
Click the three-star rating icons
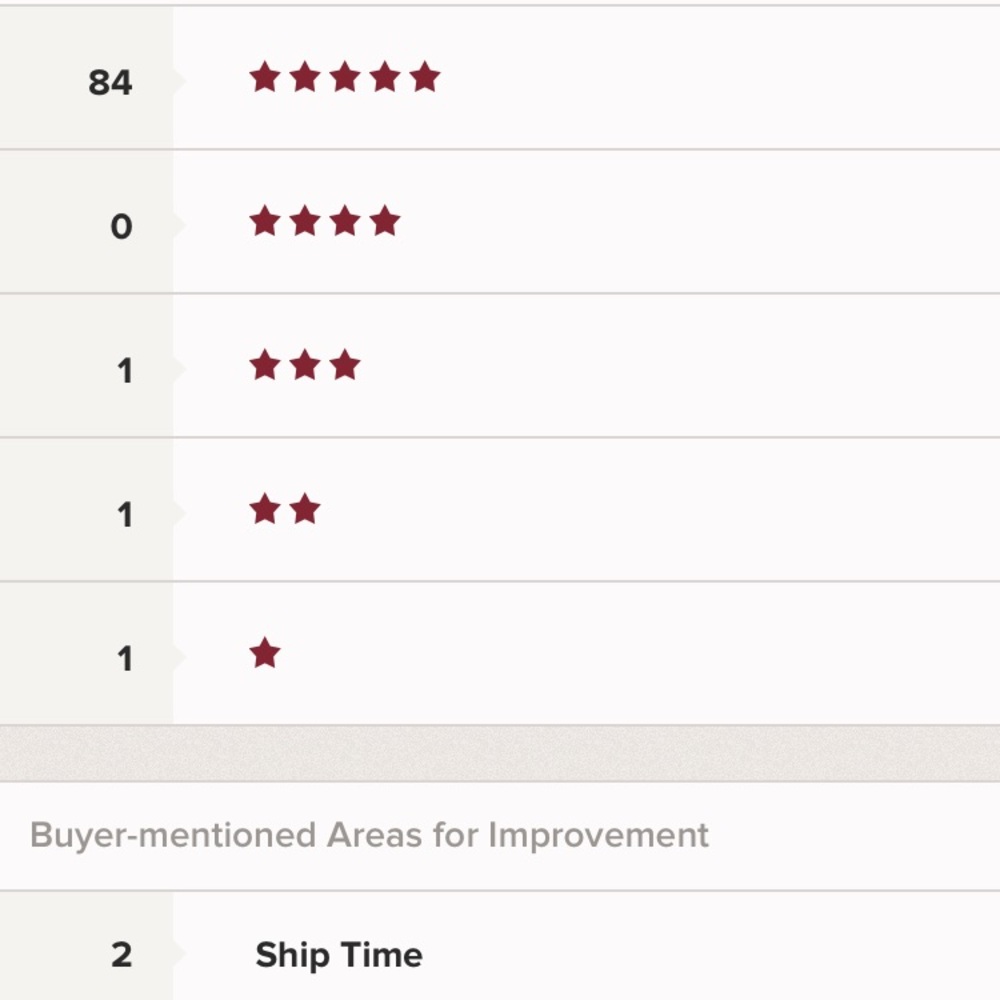tap(304, 365)
